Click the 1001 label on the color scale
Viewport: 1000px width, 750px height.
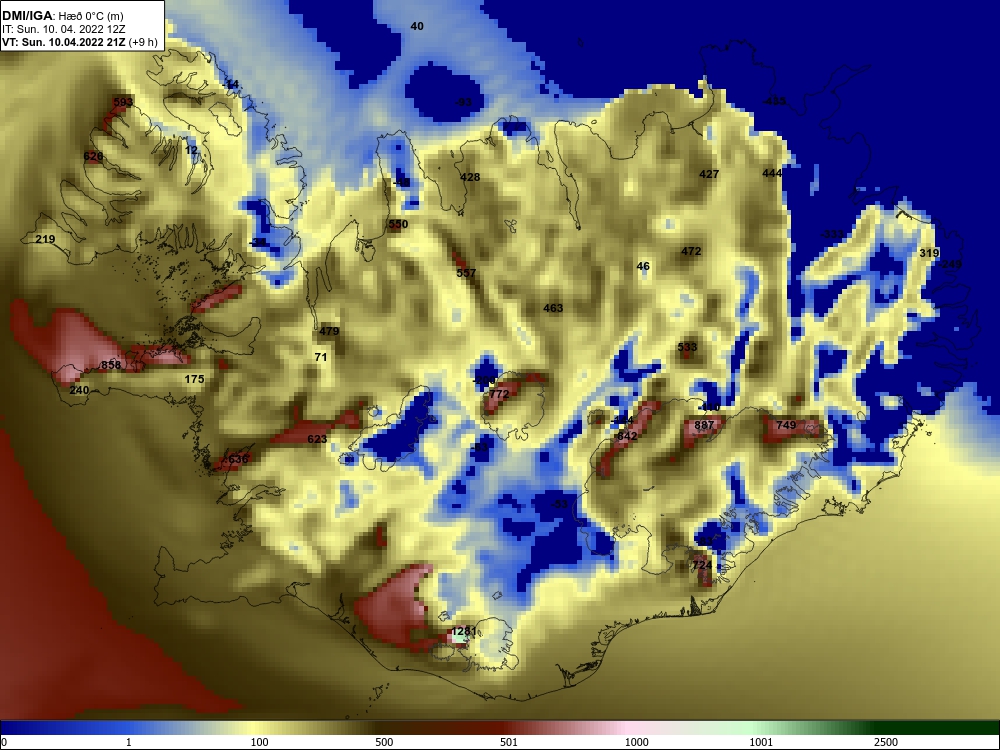coord(761,742)
